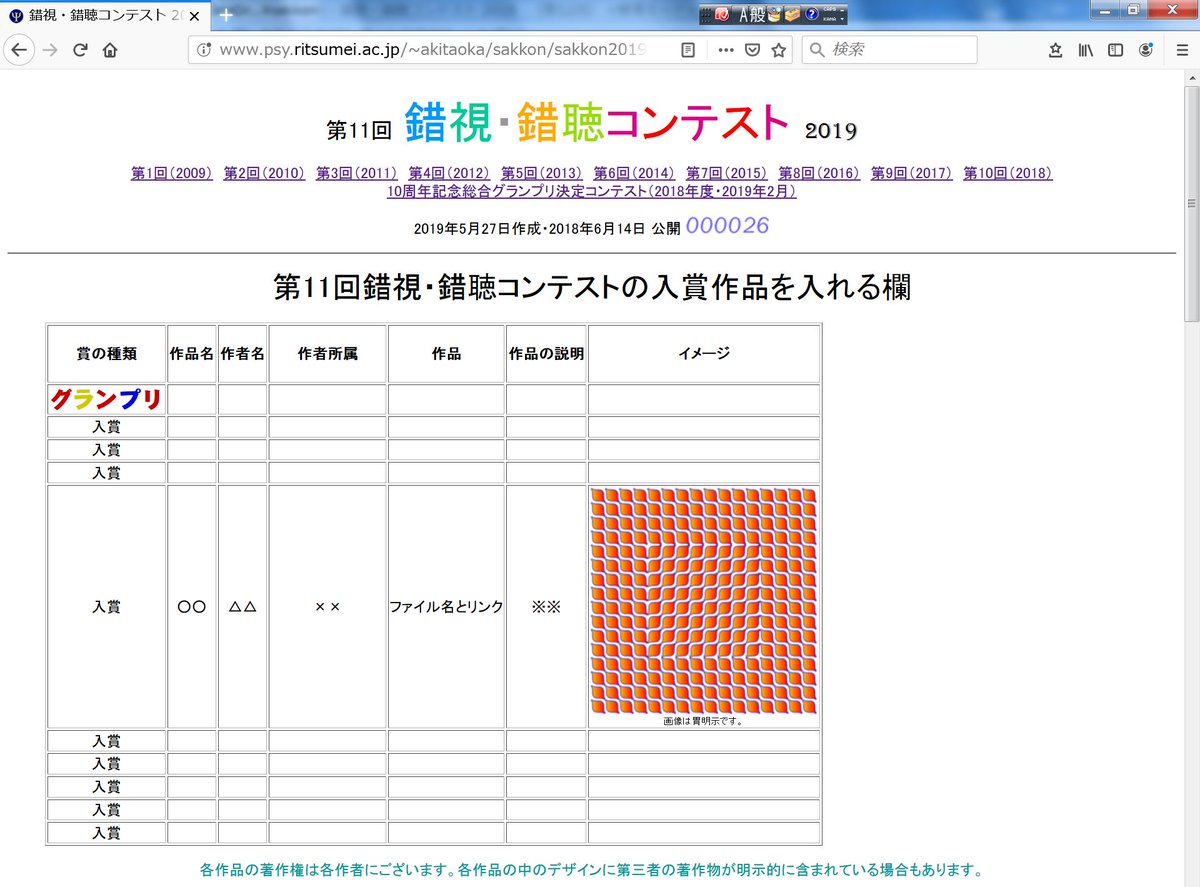Viewport: 1200px width, 887px height.
Task: Click the IME red ATOK icon
Action: tap(721, 15)
